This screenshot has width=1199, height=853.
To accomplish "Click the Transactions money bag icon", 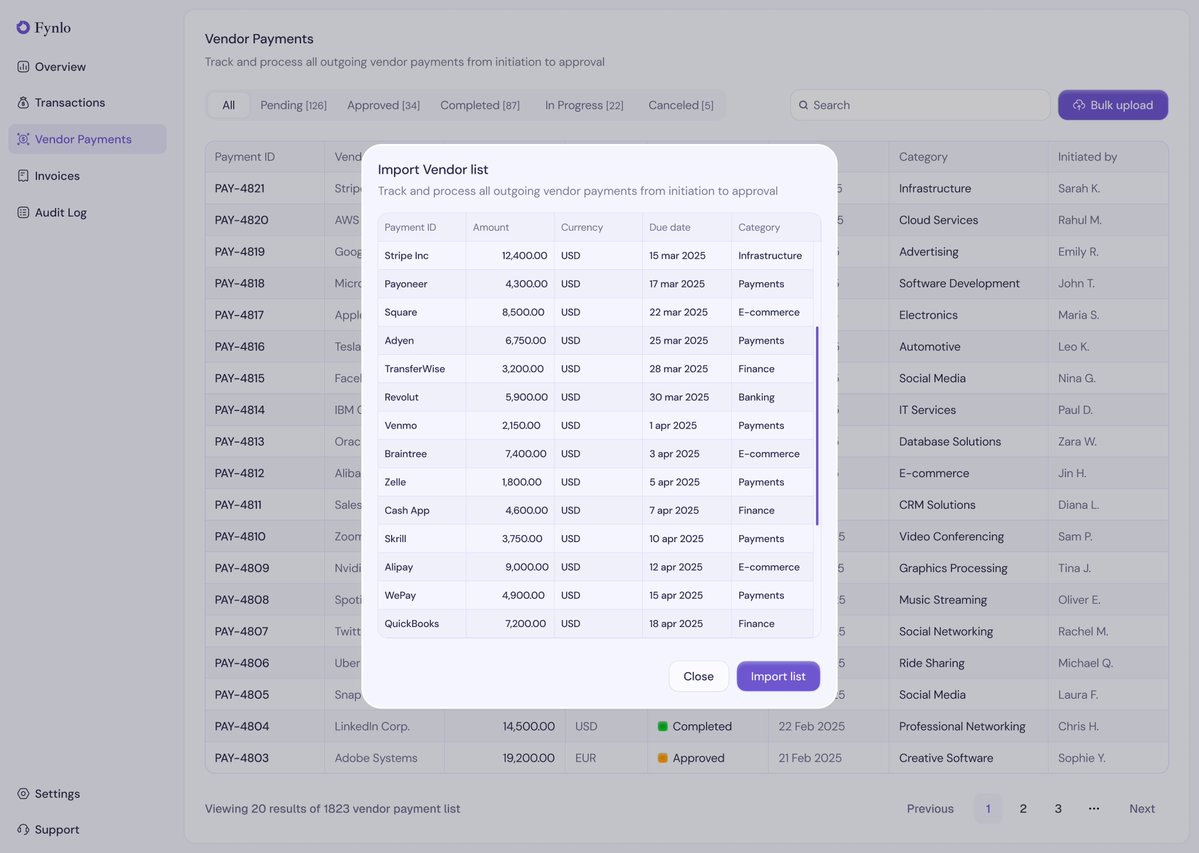I will [23, 102].
